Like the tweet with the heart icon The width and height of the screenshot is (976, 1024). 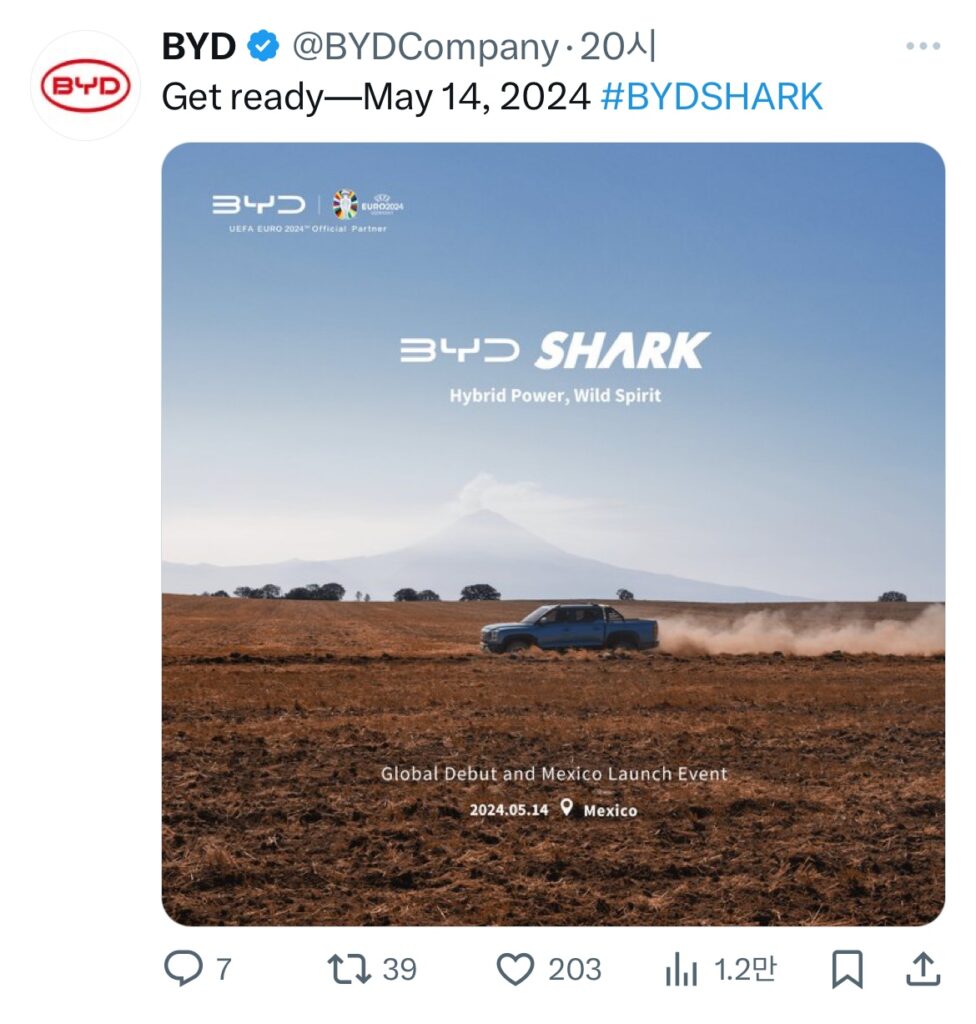[515, 968]
